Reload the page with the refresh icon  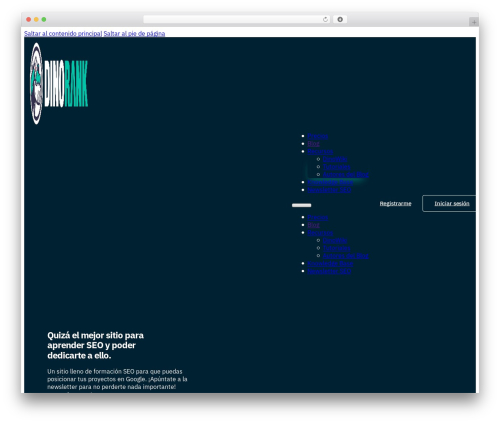325,20
